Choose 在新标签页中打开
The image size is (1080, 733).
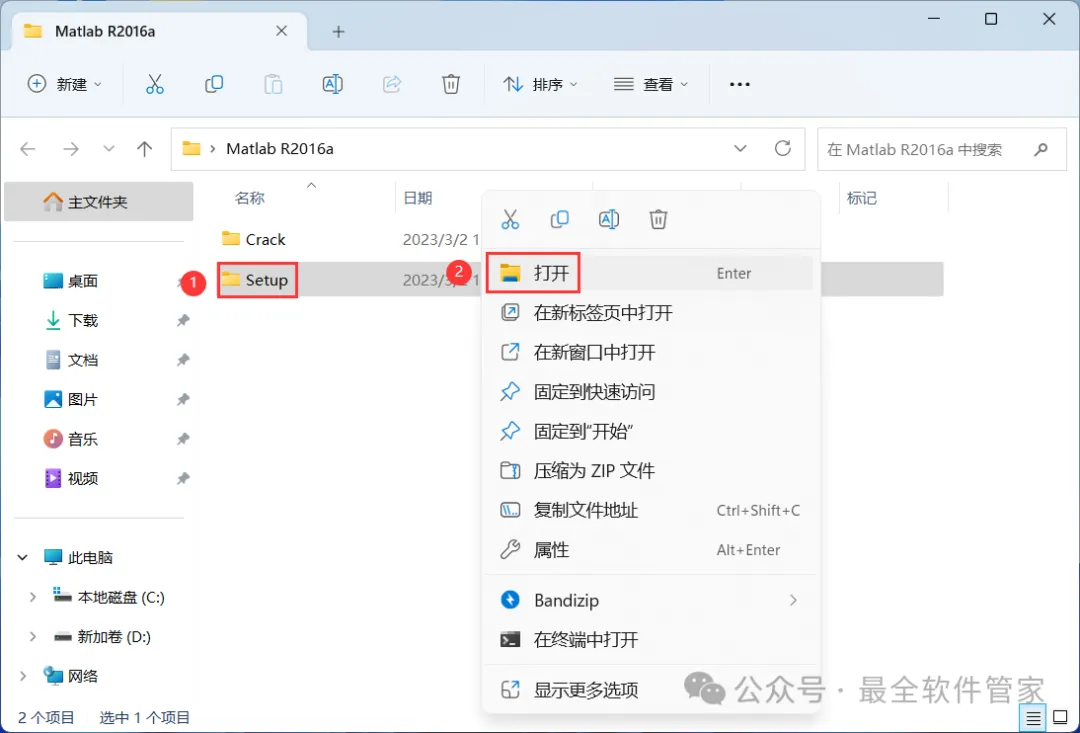(651, 313)
